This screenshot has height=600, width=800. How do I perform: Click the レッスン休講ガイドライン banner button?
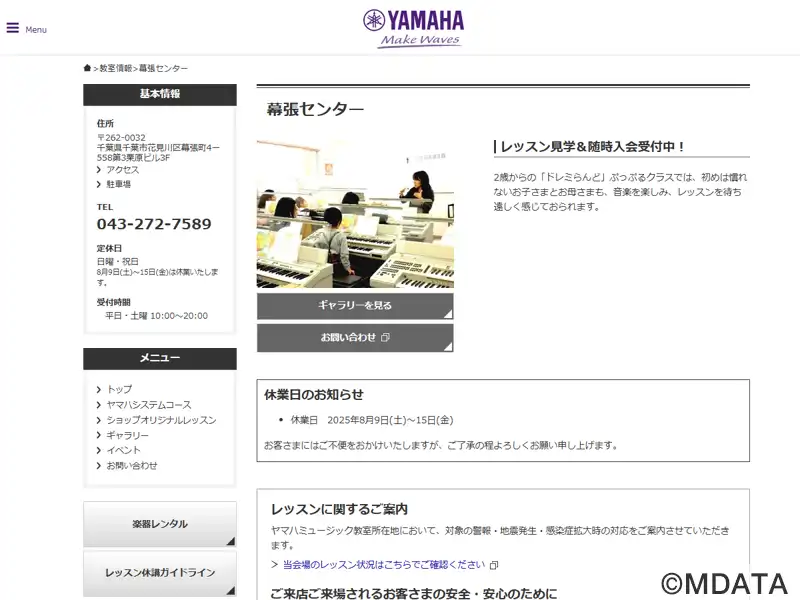160,573
